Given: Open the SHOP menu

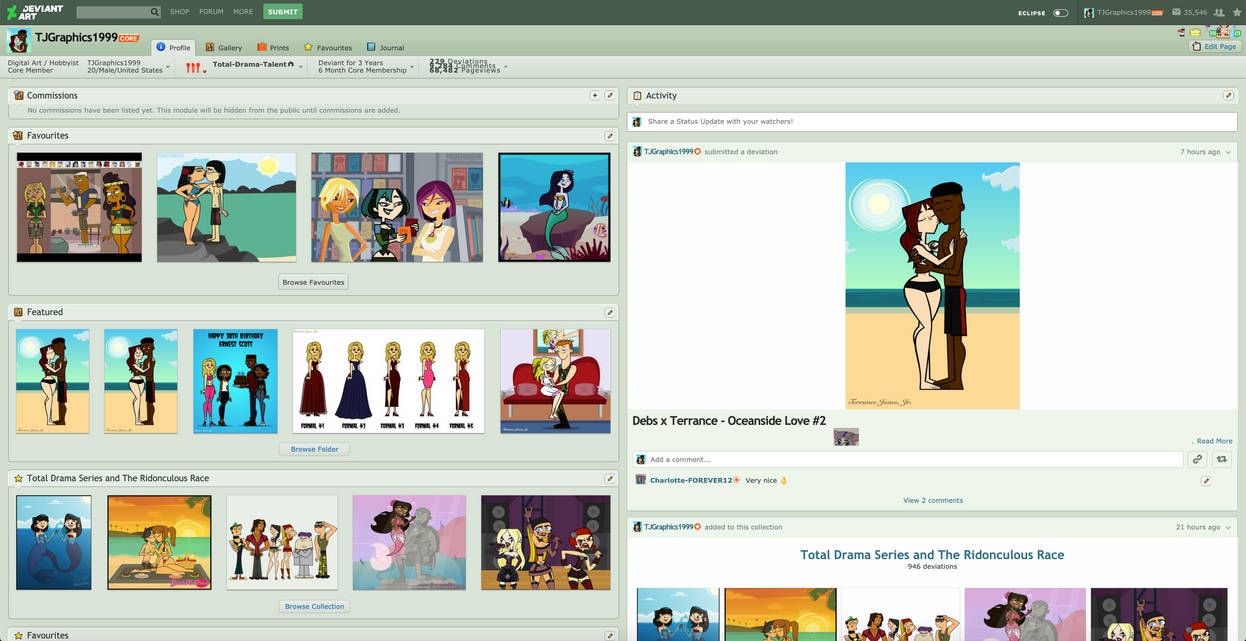Looking at the screenshot, I should [179, 12].
